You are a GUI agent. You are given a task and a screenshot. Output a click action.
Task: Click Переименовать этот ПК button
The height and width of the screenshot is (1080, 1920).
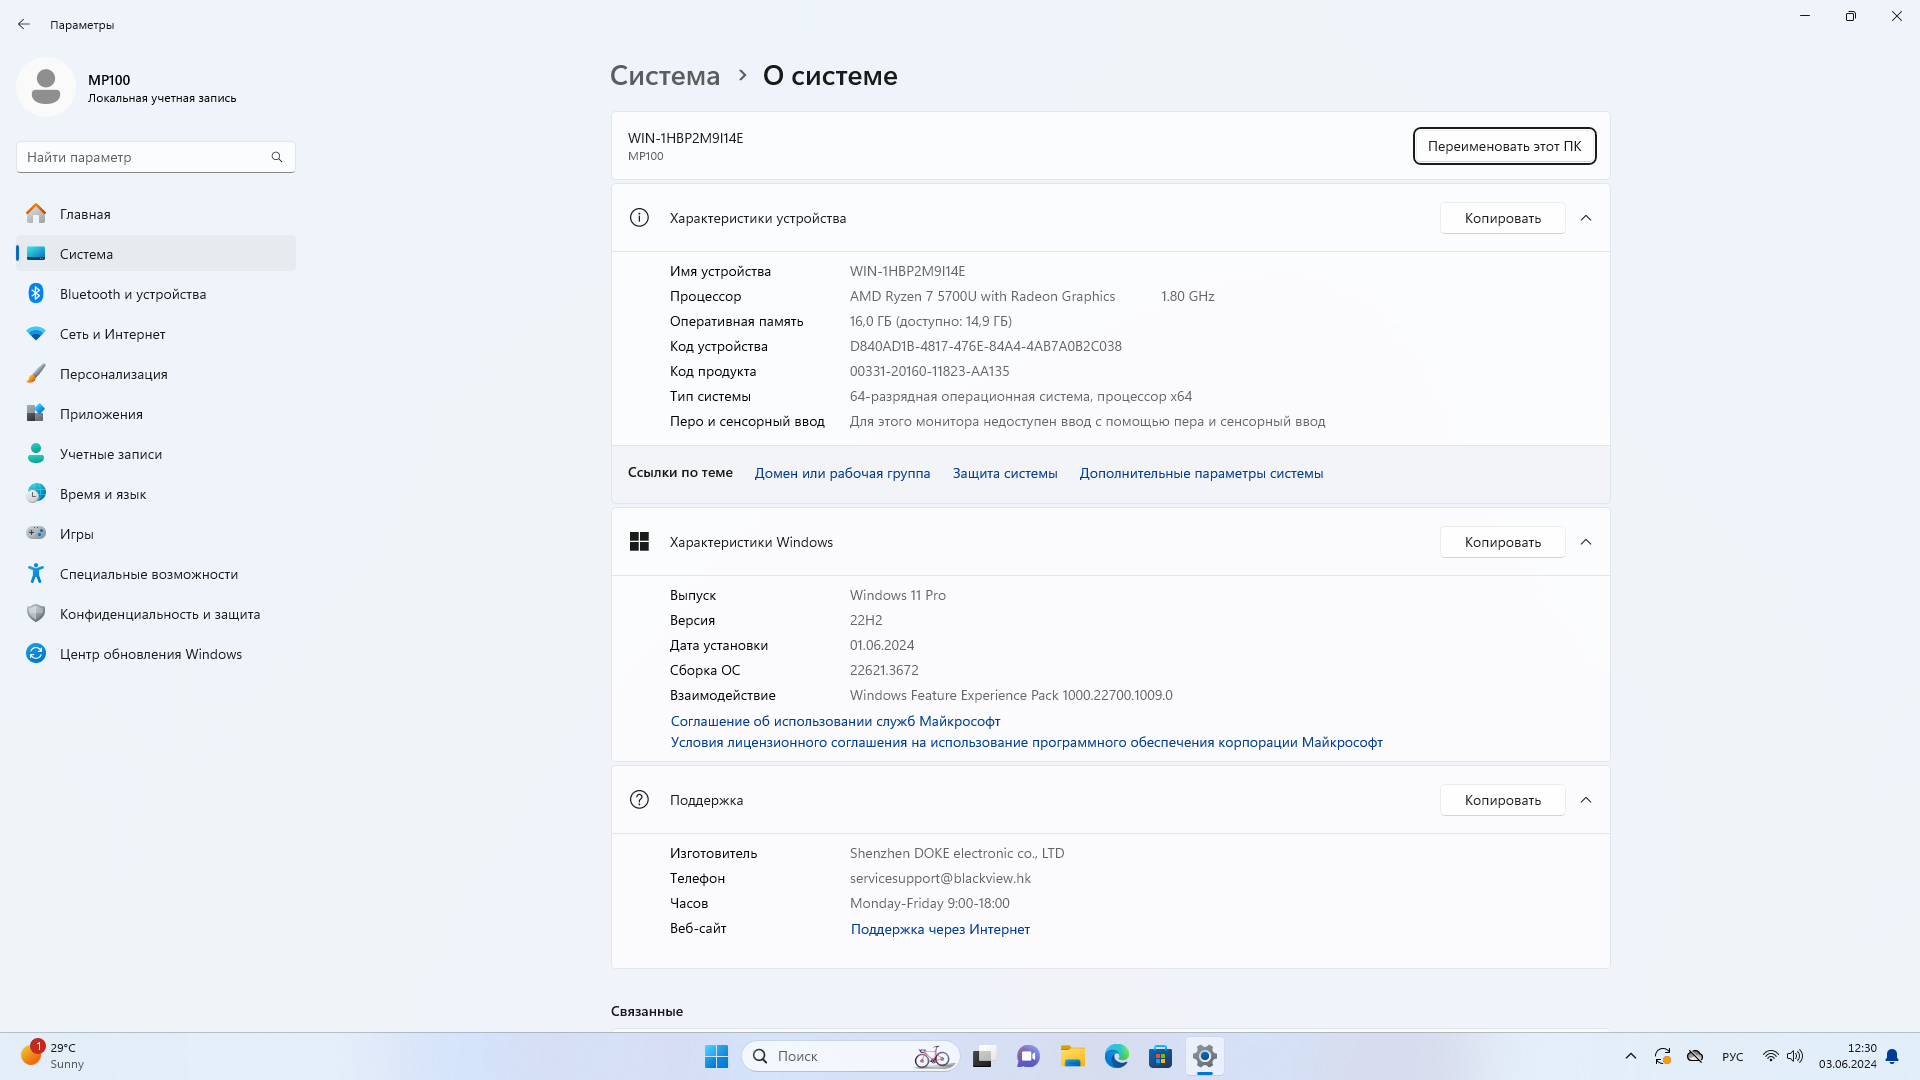[x=1504, y=146]
